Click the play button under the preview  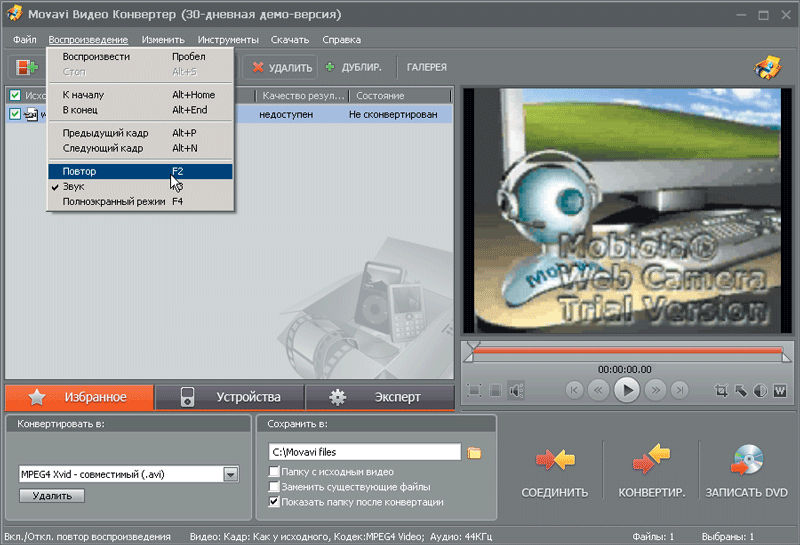click(x=626, y=390)
